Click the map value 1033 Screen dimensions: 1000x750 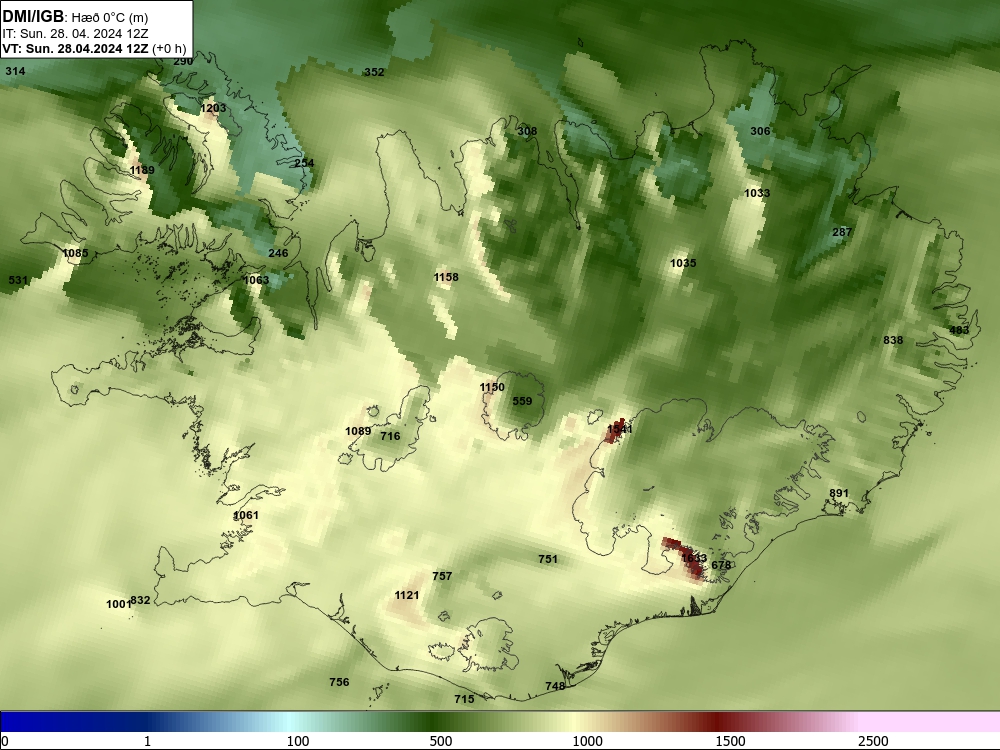tap(757, 193)
